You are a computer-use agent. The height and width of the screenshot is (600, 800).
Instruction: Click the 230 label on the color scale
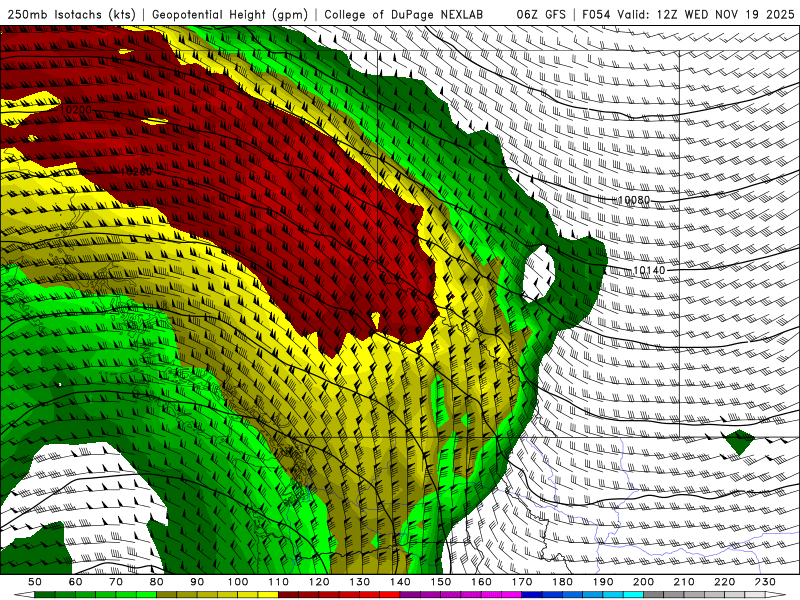coord(765,582)
